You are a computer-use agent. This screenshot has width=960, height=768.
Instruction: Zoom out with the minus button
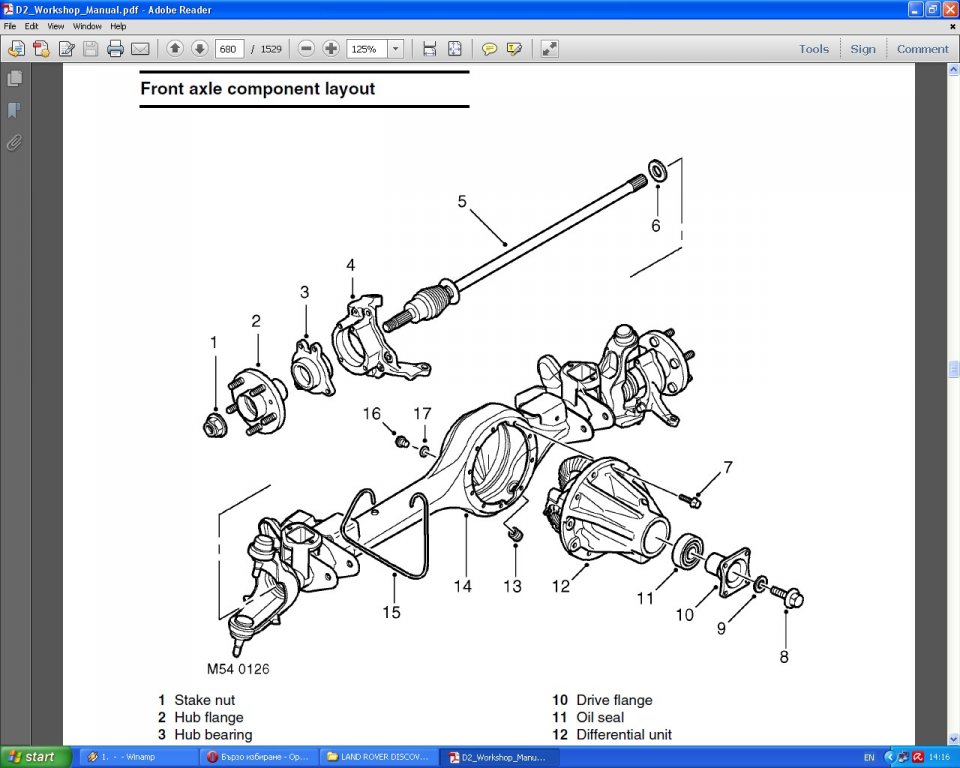point(307,48)
